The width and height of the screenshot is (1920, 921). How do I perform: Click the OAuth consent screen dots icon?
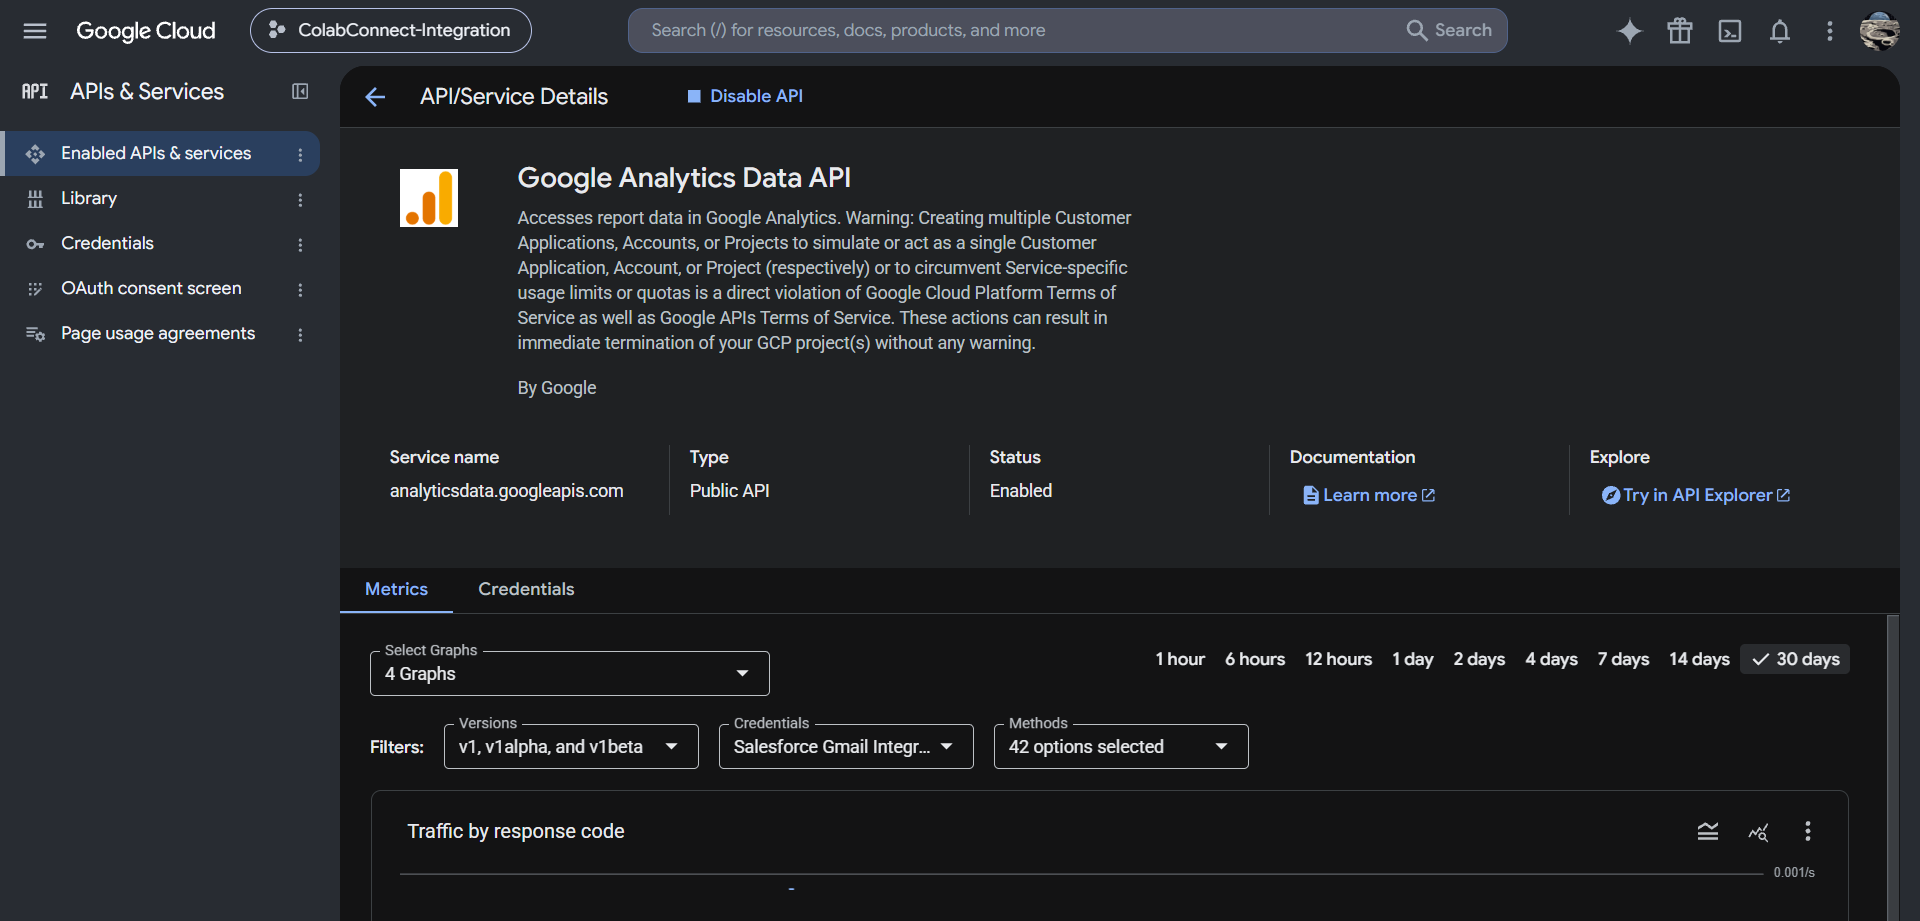[35, 289]
